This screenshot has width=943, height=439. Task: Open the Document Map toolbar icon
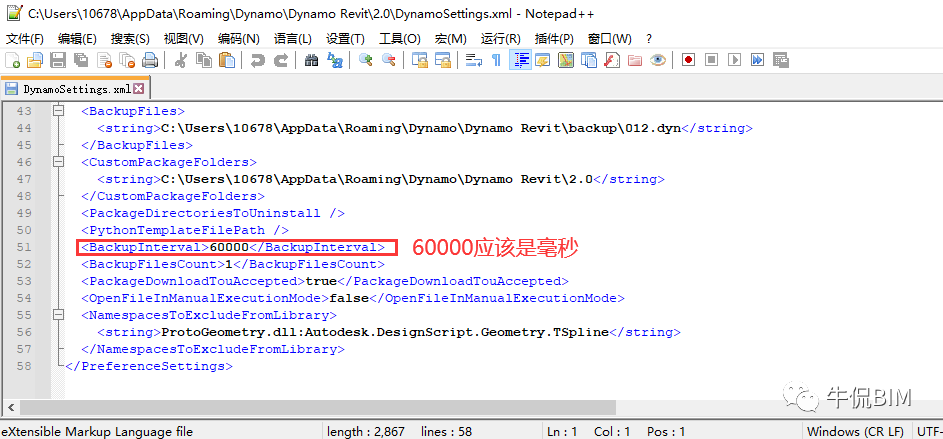point(566,60)
